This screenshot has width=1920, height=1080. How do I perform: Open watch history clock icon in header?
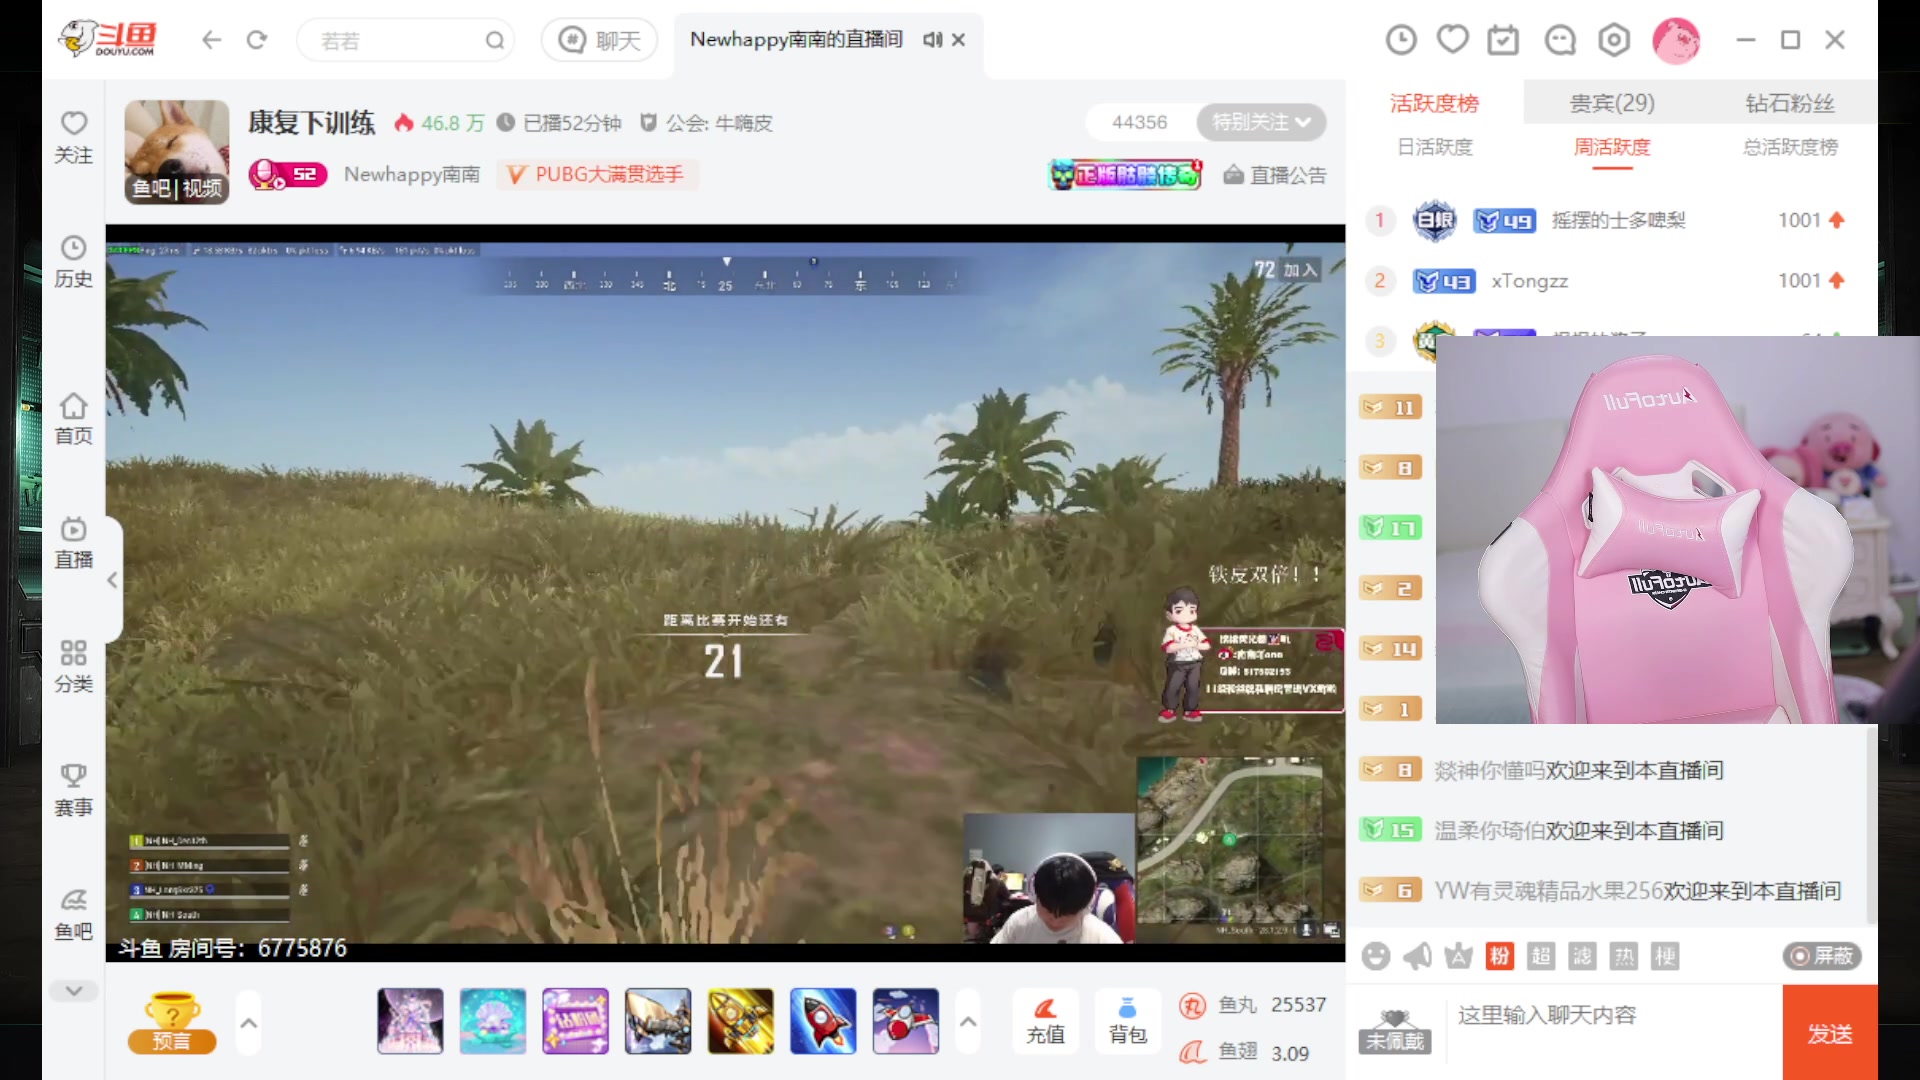[x=1401, y=40]
